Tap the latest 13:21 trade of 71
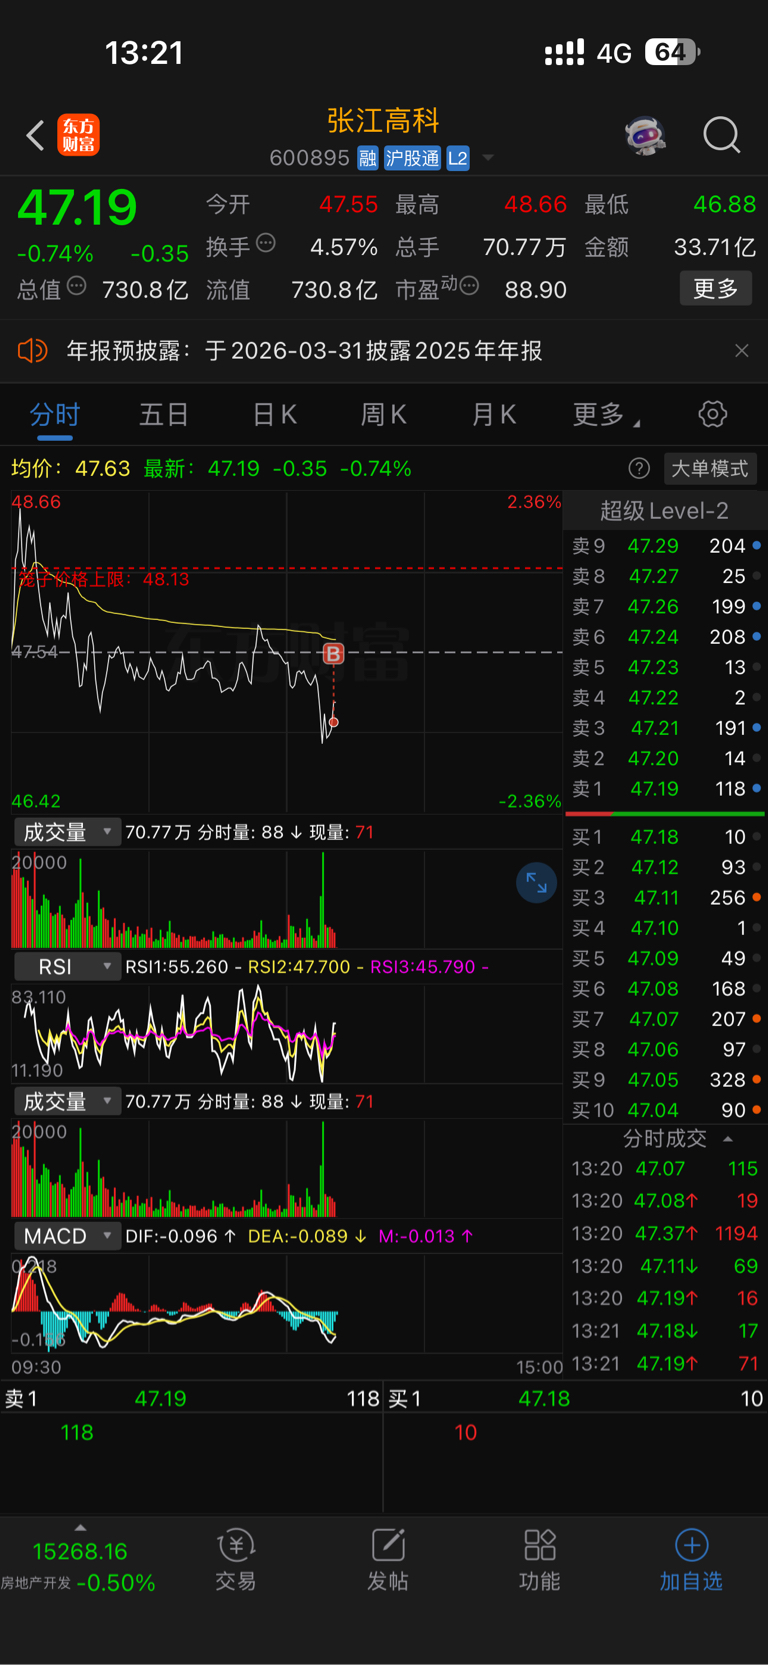 [x=665, y=1363]
